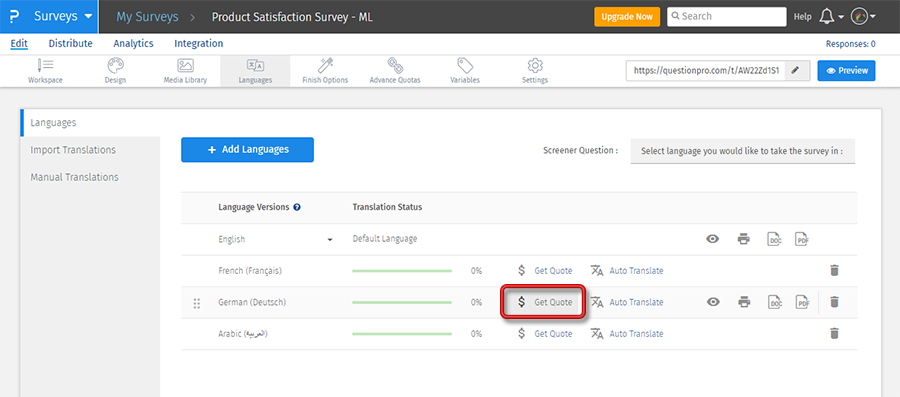Delete the Arabic language

(x=835, y=333)
